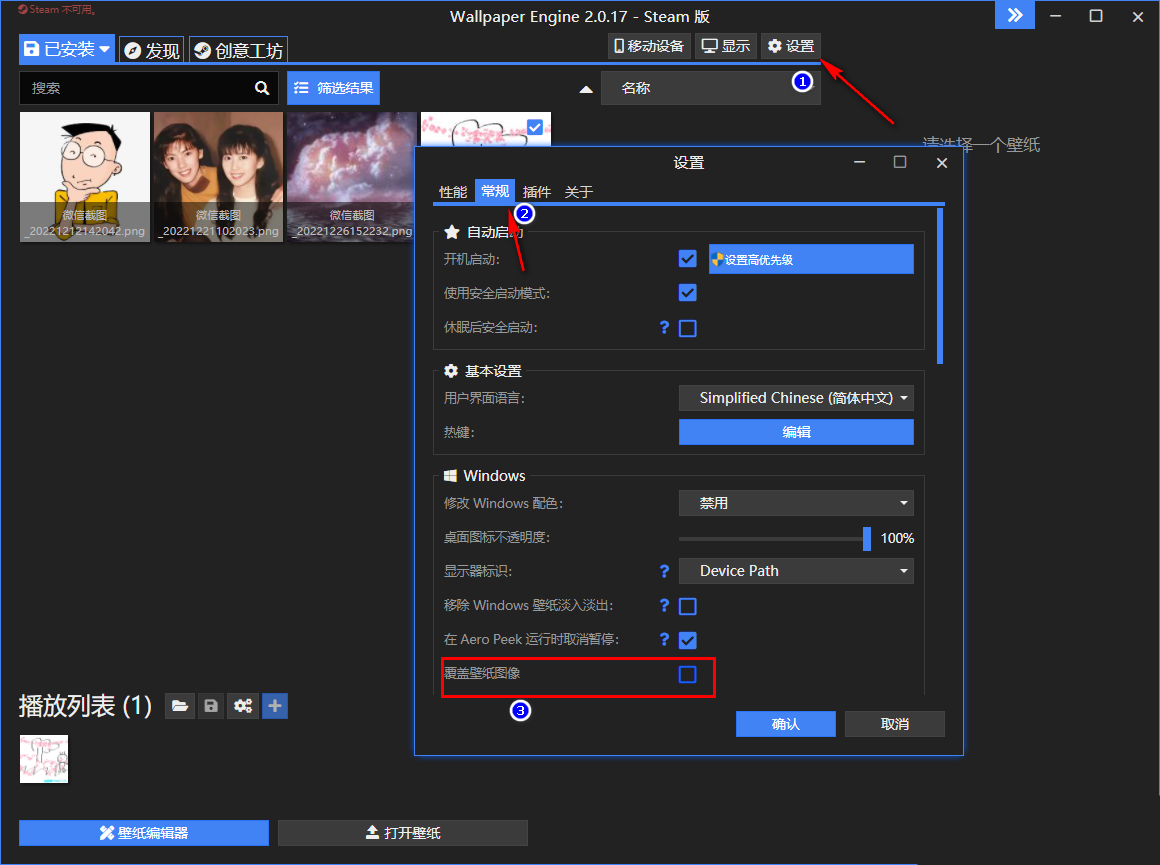Image resolution: width=1160 pixels, height=865 pixels.
Task: Toggle 休眠后安全启动 checkbox
Action: coord(687,328)
